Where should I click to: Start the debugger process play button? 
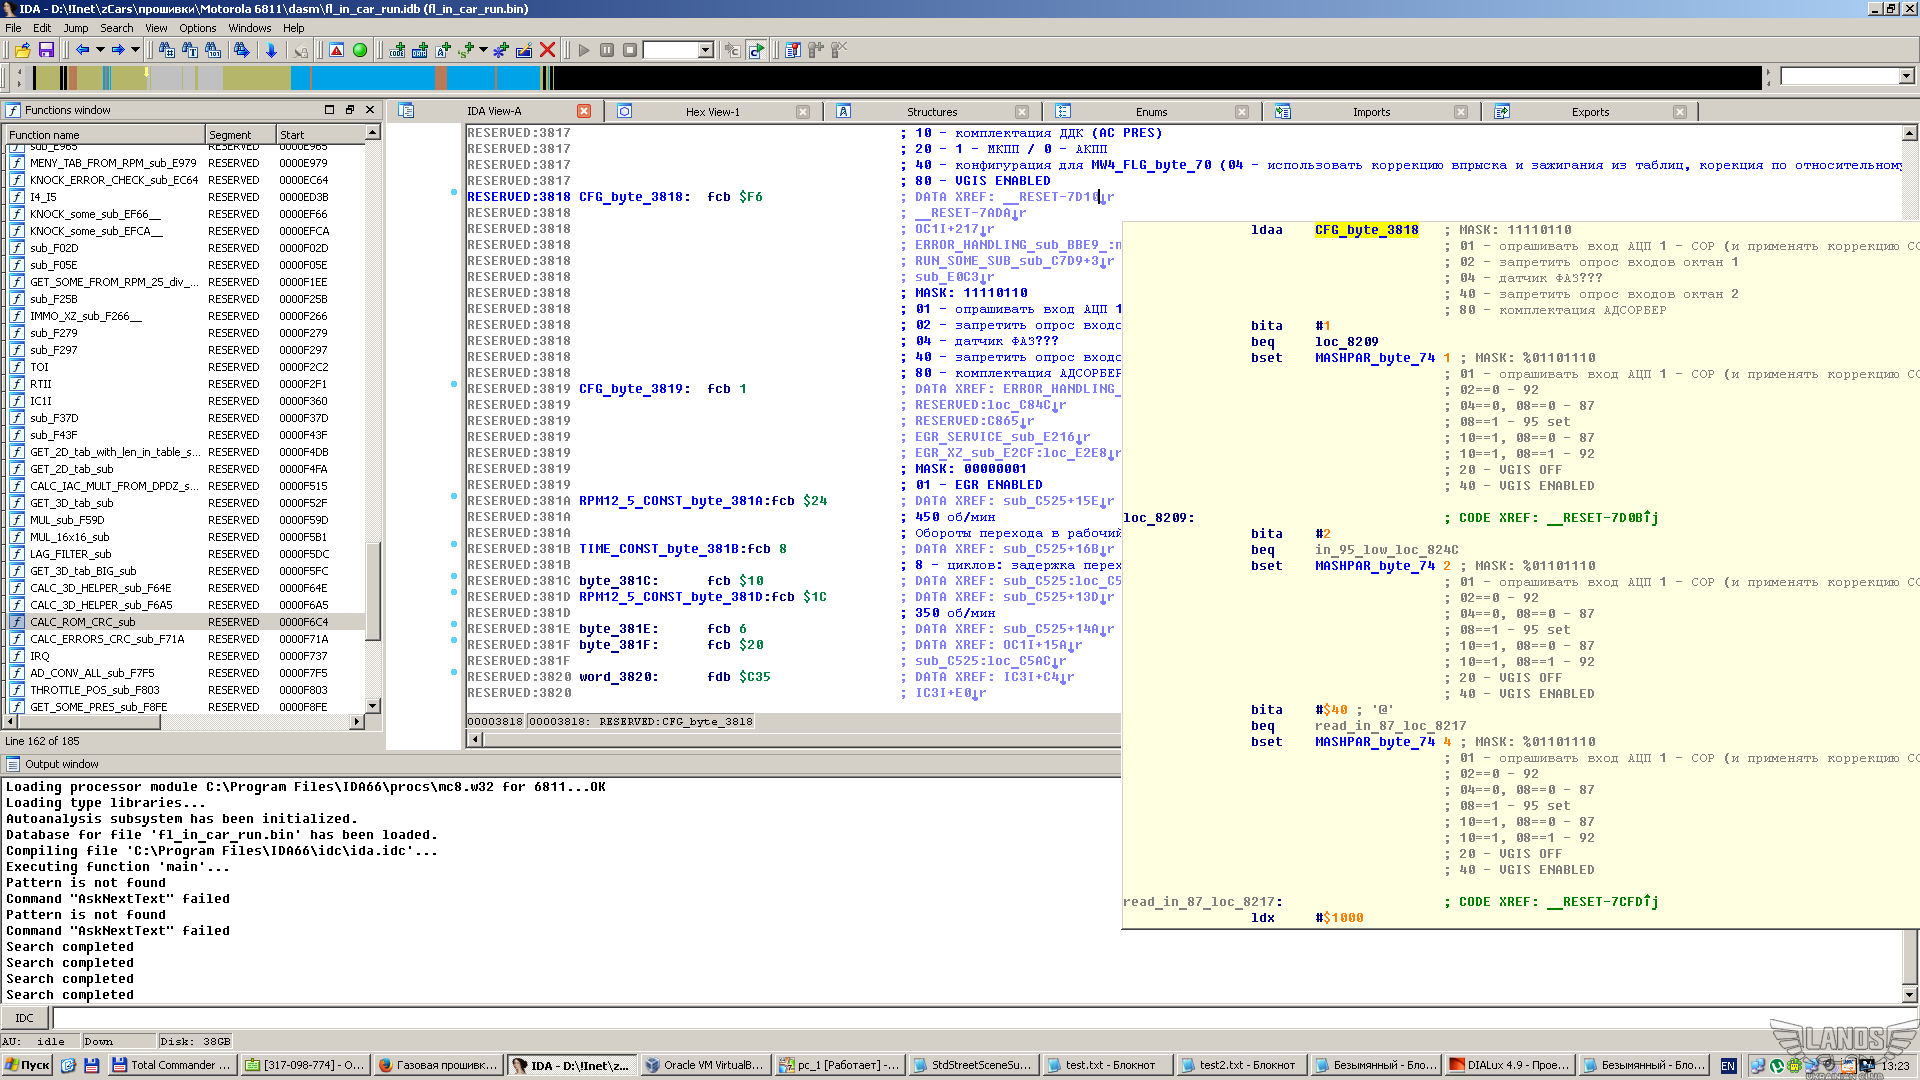click(584, 50)
